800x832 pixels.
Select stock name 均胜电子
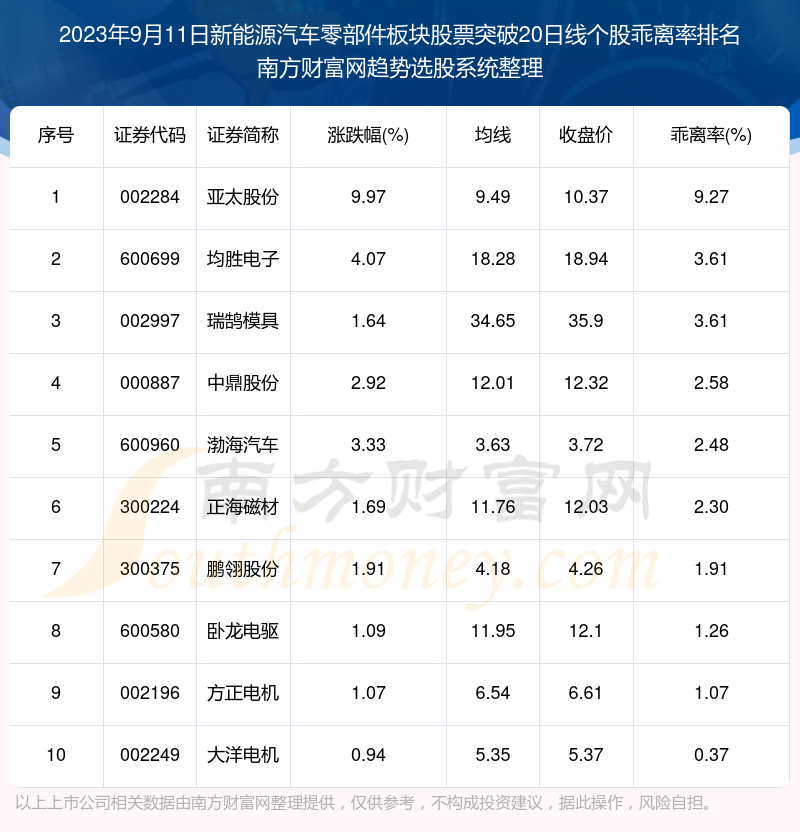point(243,259)
